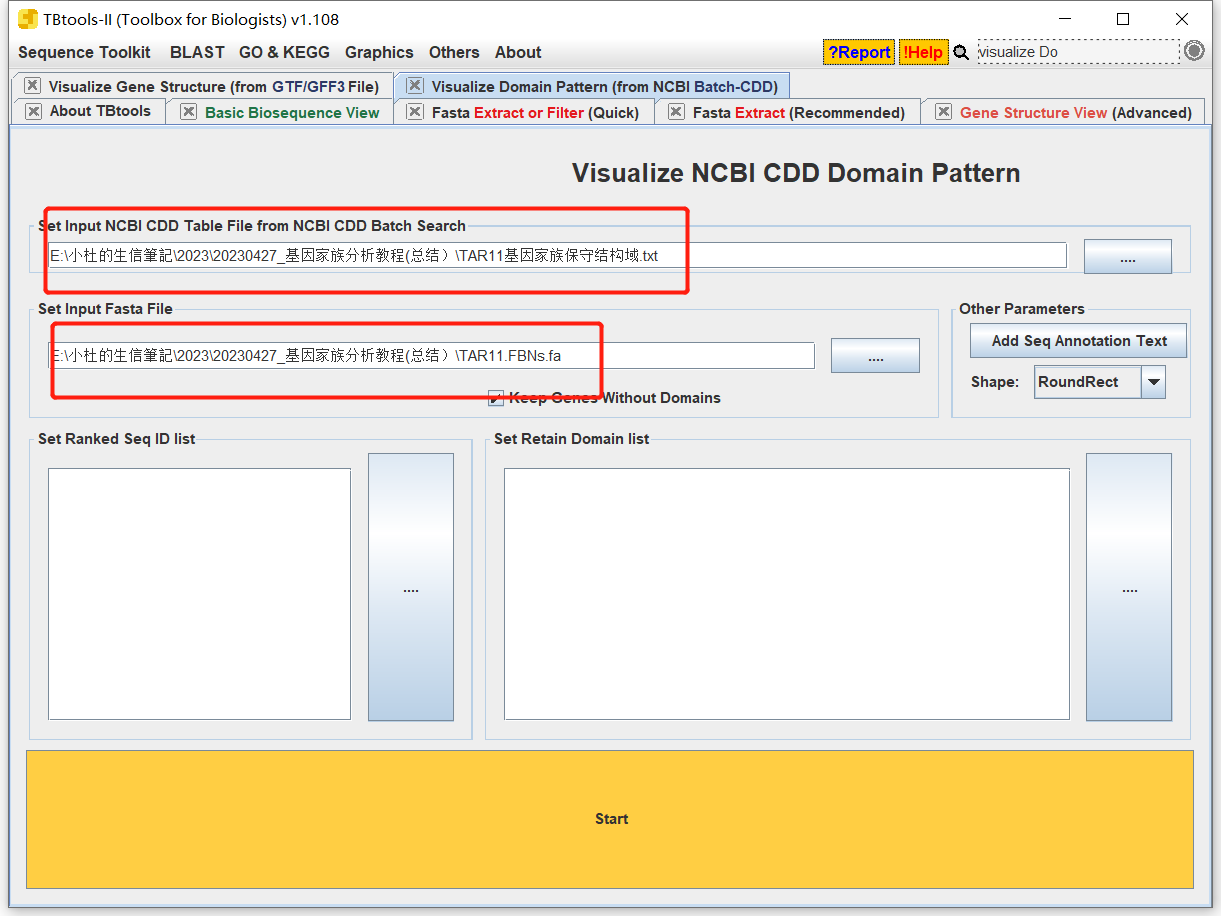Open the Shape RoundRect dropdown arrow
This screenshot has width=1221, height=916.
coord(1154,382)
